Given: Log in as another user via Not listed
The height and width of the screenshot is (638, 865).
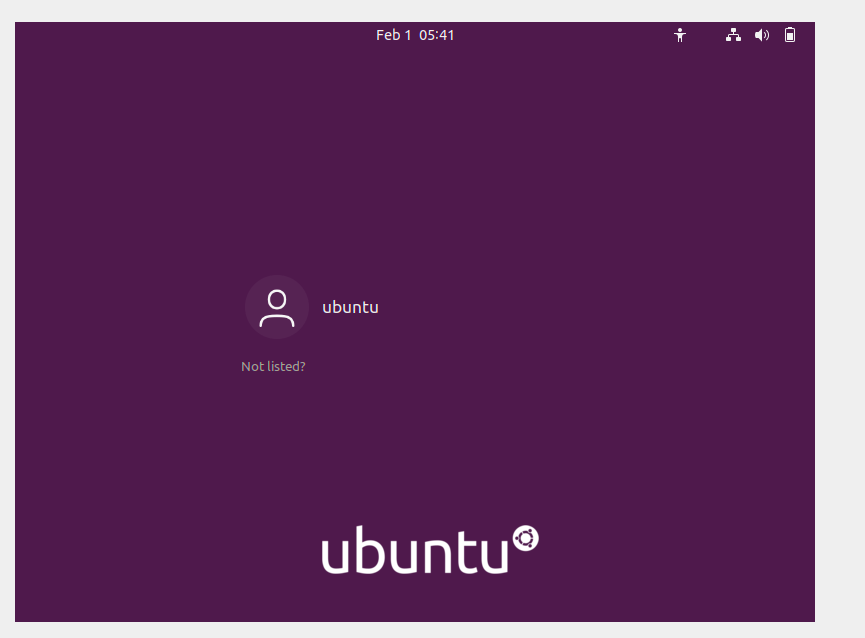Looking at the screenshot, I should coord(273,366).
